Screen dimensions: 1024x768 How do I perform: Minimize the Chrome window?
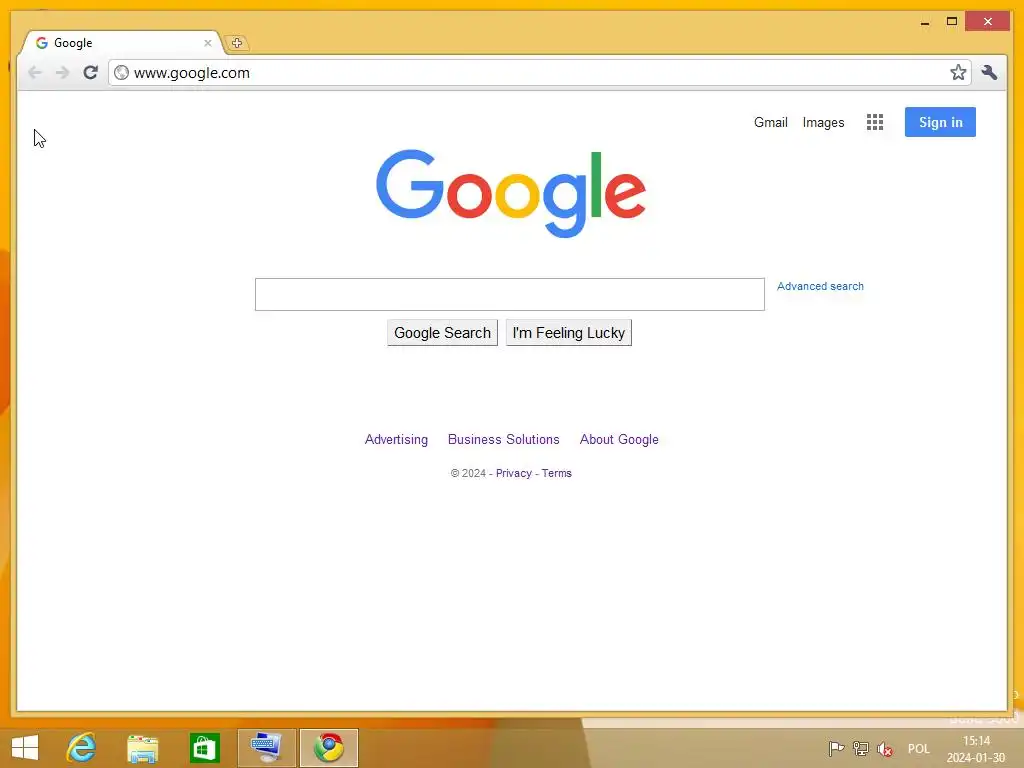(925, 22)
